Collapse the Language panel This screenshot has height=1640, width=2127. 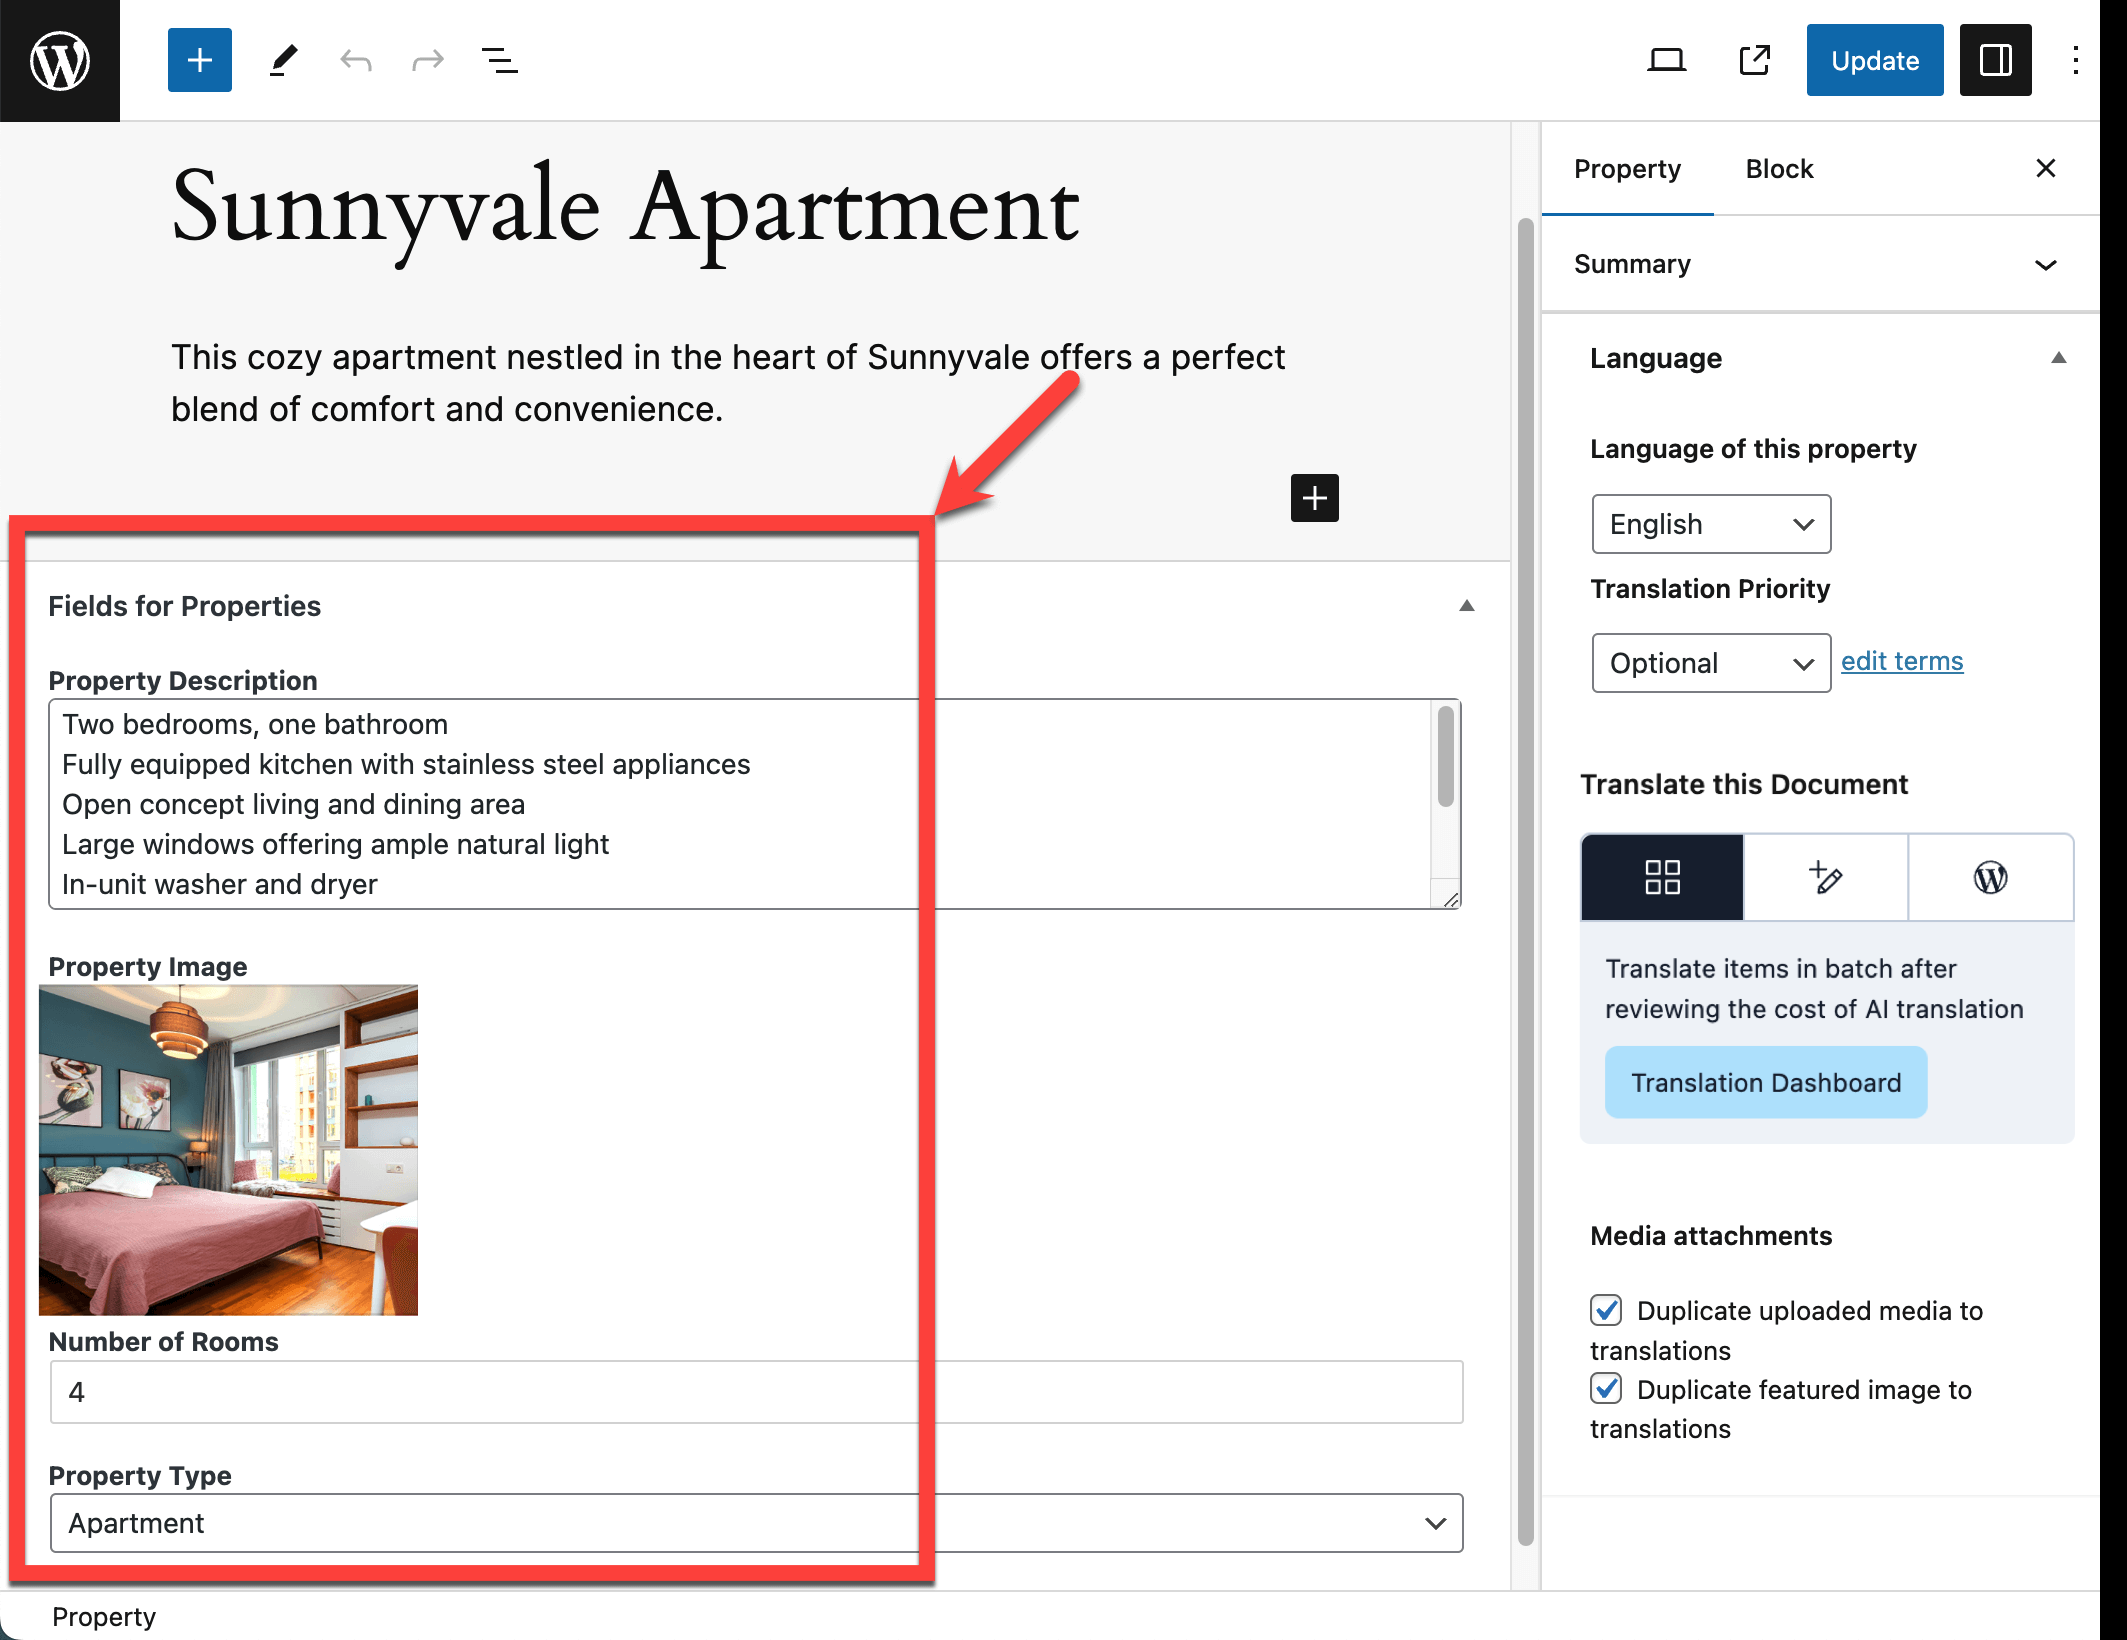[x=2058, y=358]
